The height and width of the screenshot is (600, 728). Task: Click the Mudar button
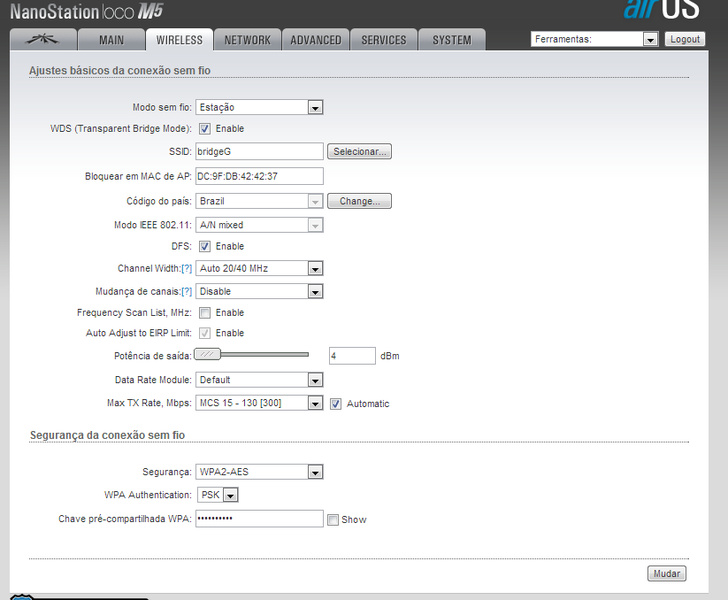pos(667,574)
